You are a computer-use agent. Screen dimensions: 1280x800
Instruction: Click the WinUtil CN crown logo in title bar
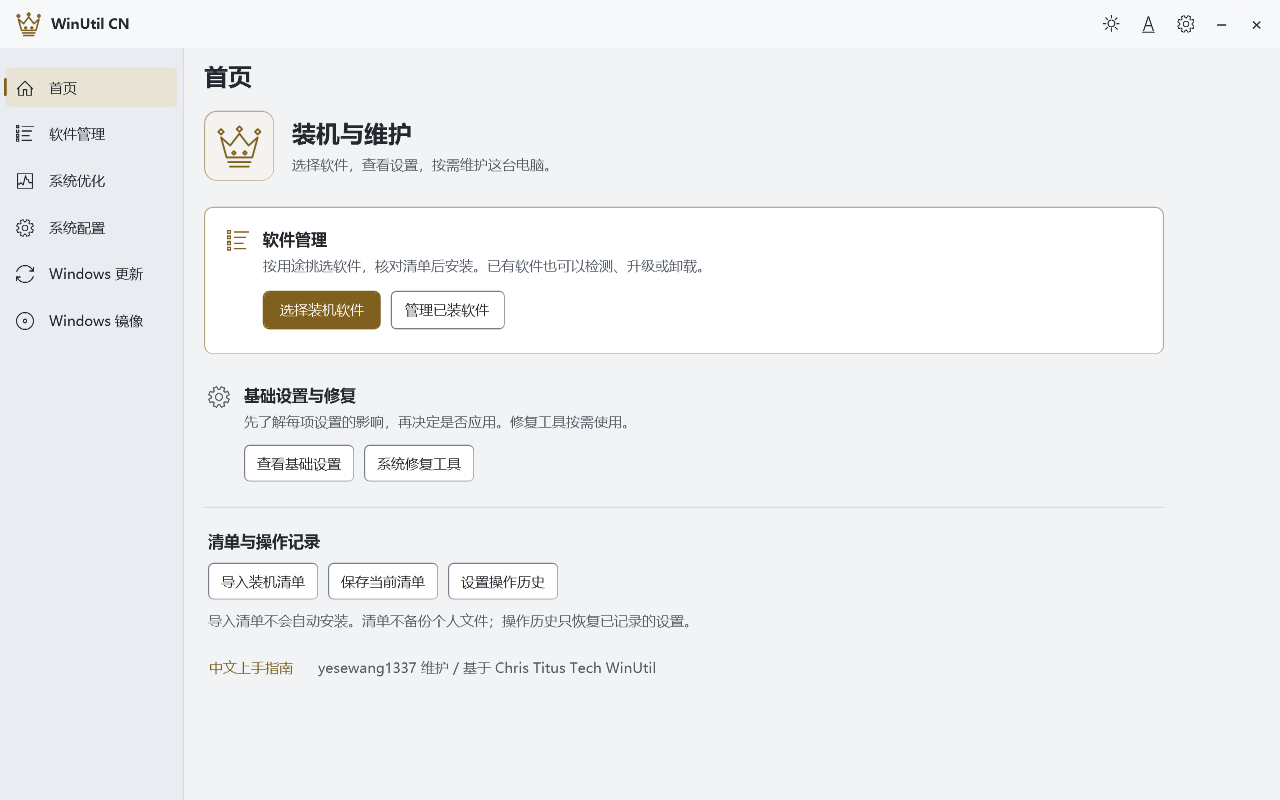coord(29,24)
